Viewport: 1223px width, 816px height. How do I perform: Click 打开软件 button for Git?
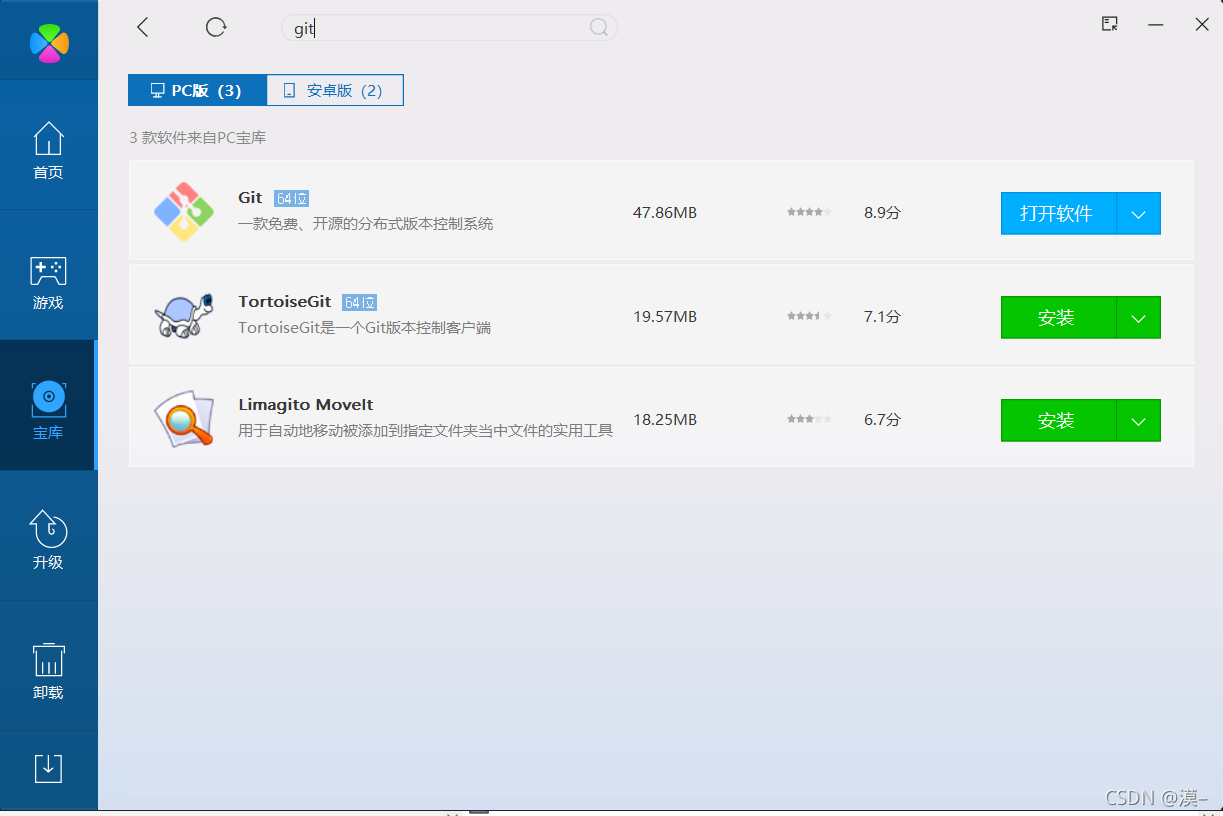click(x=1058, y=213)
